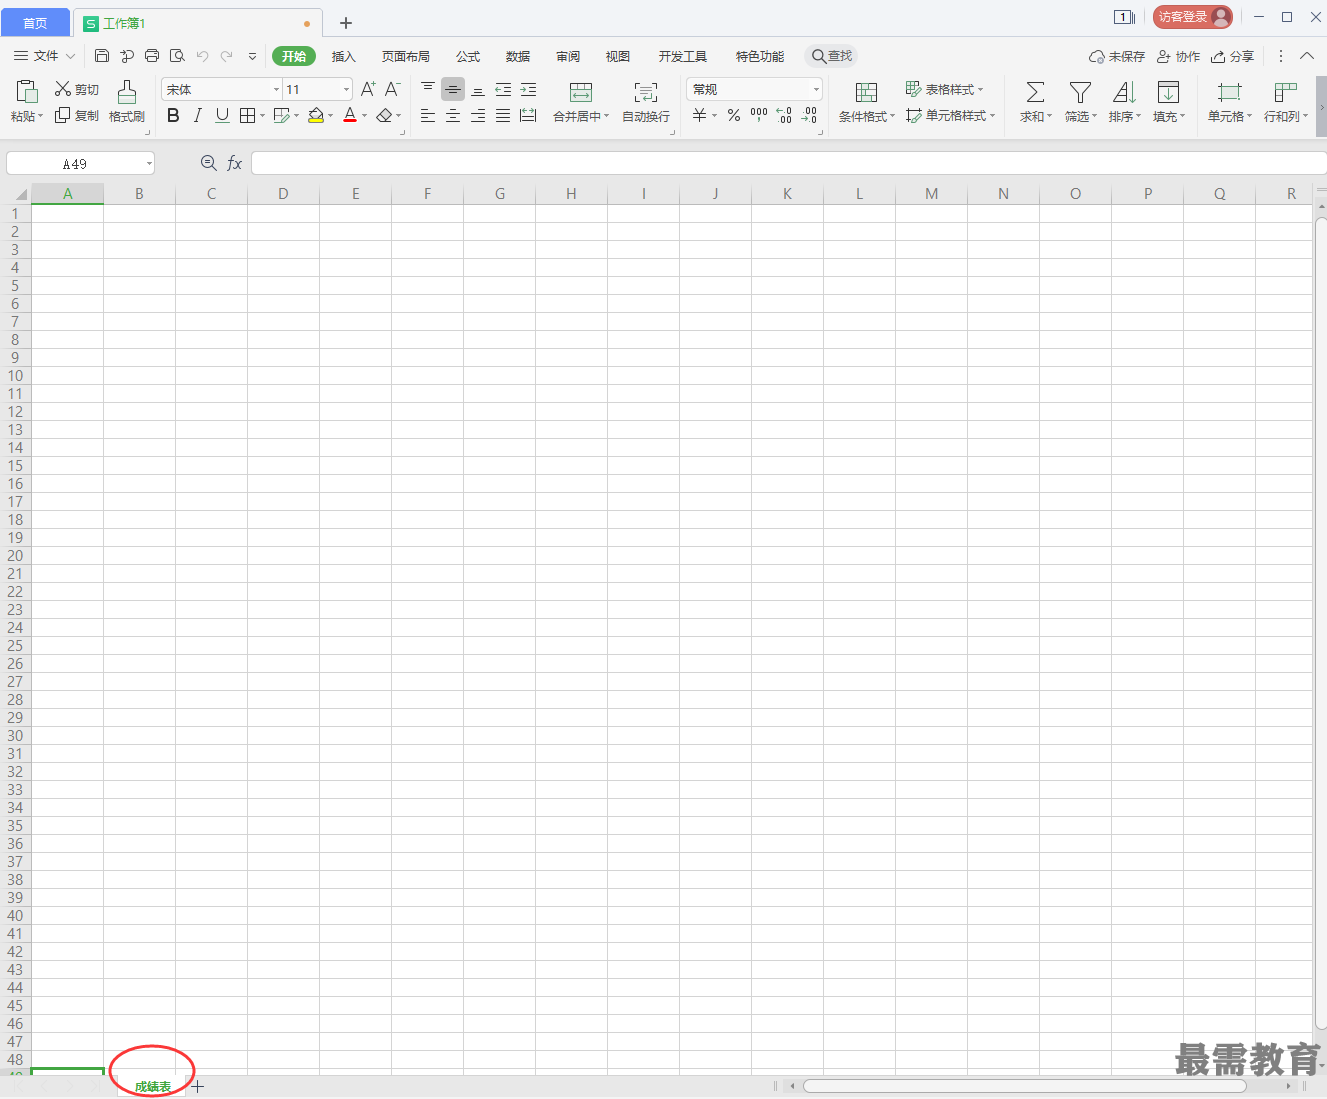
Task: Open the font size dropdown showing 11
Action: 347,90
